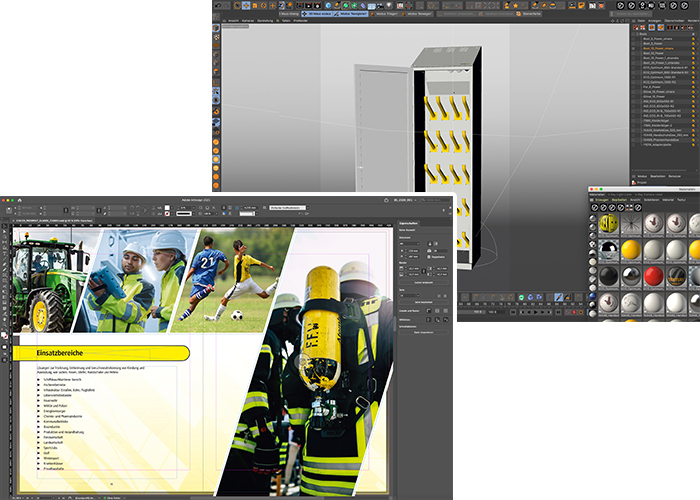
Task: Select the Eigenschaften panel tab in InDesign
Action: [x=408, y=223]
